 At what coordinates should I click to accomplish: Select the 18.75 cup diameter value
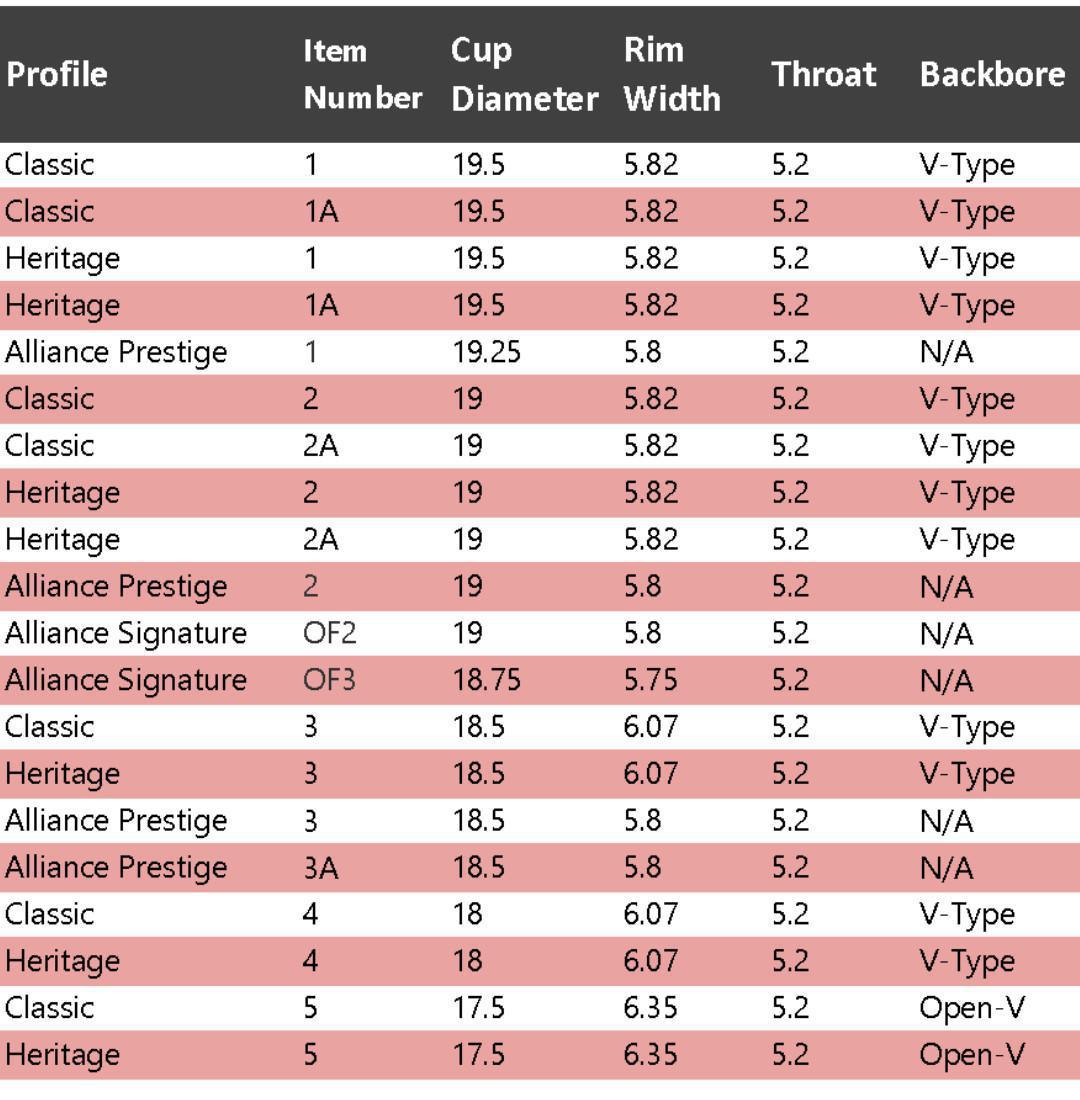486,680
